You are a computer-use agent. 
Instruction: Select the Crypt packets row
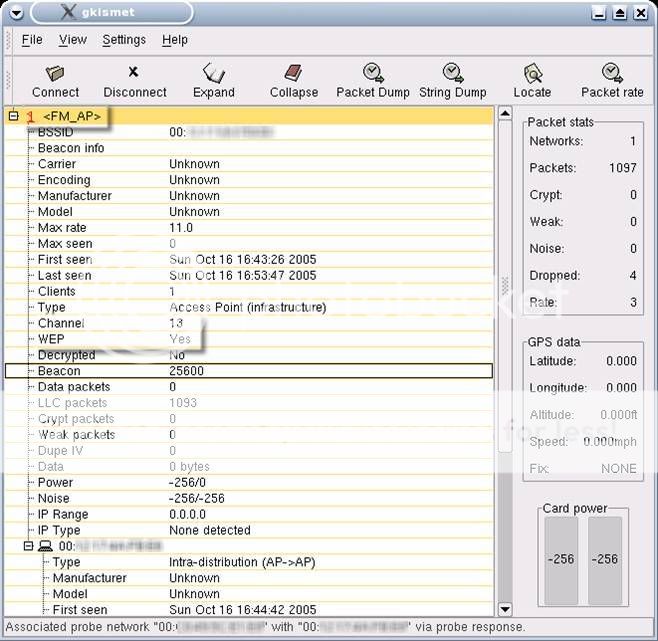249,419
